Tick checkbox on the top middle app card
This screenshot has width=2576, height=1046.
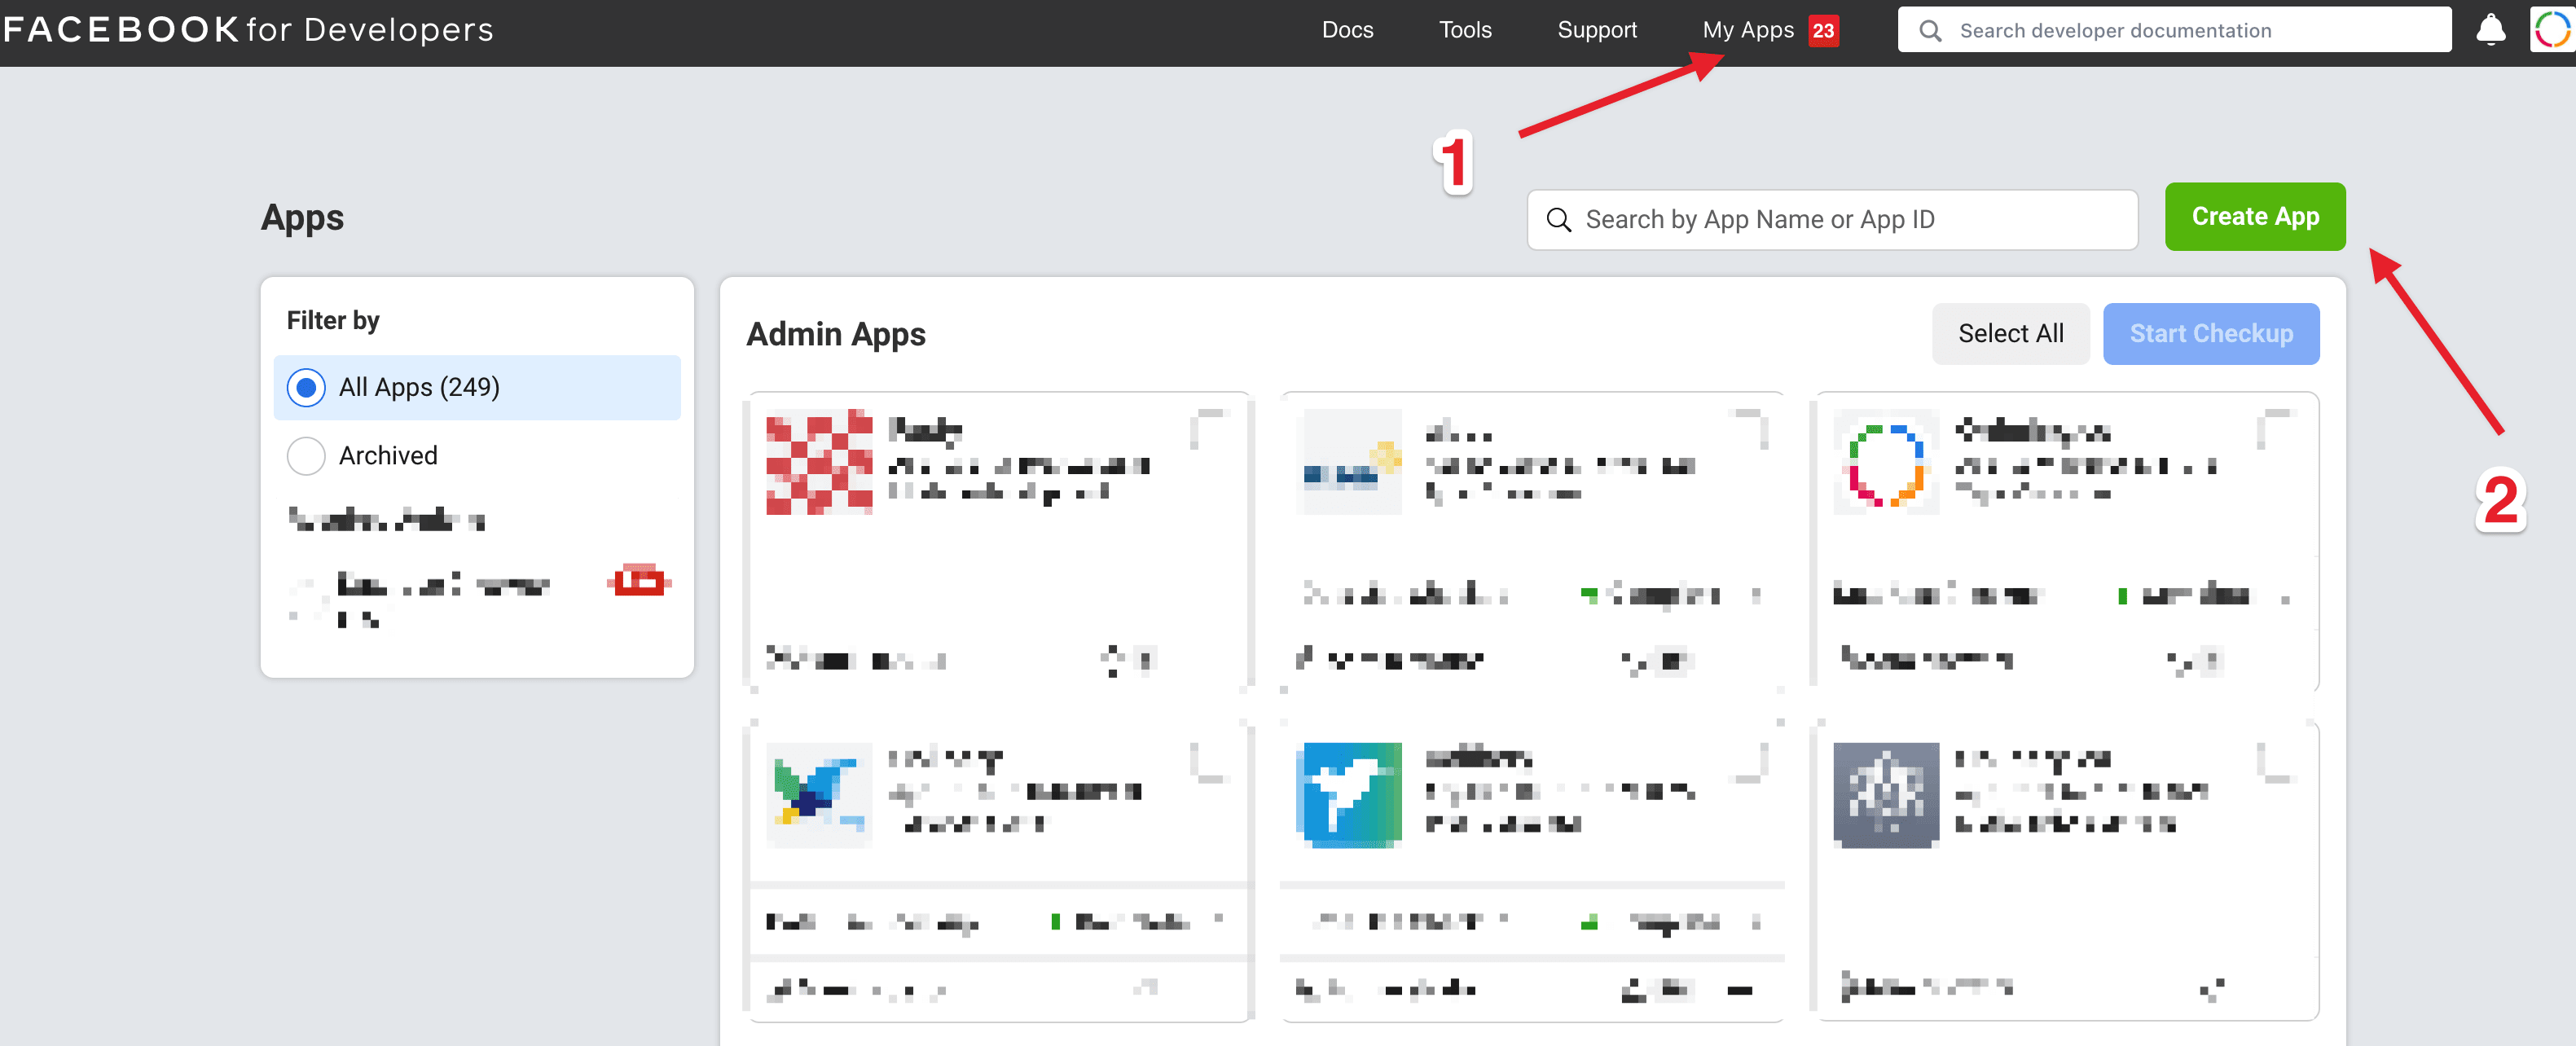pyautogui.click(x=1750, y=429)
